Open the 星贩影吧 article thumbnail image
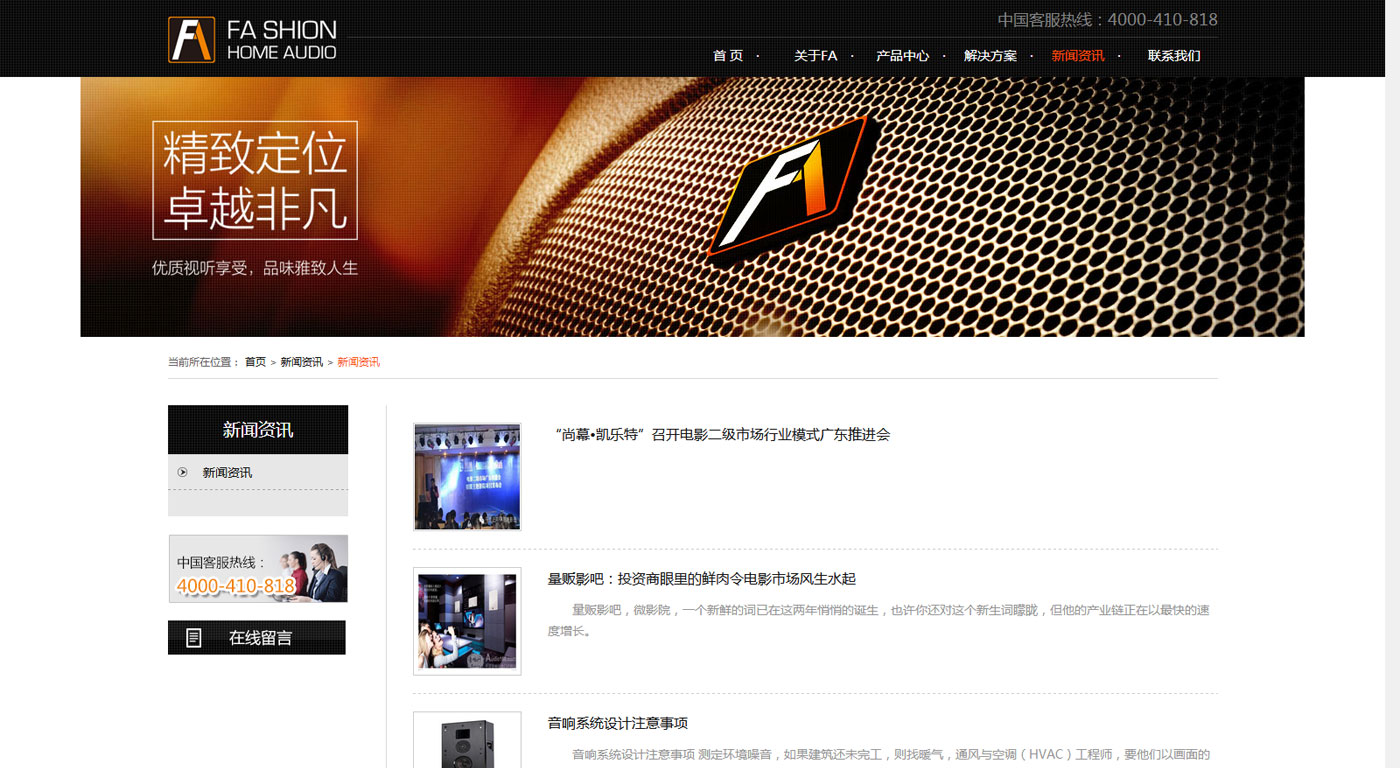The width and height of the screenshot is (1400, 768). point(467,621)
